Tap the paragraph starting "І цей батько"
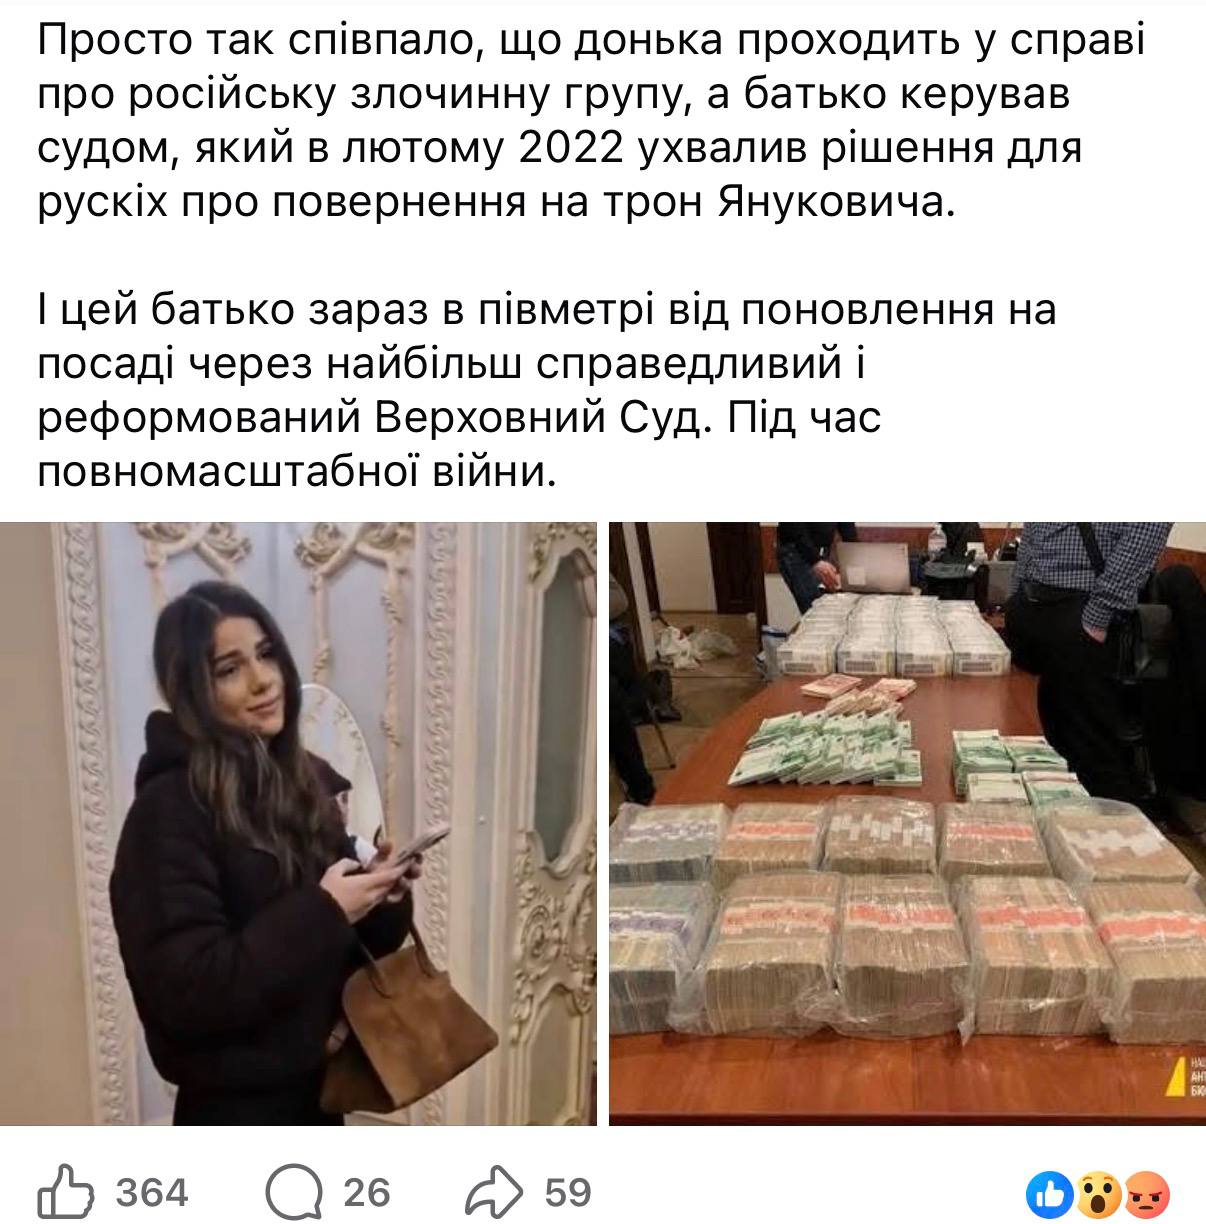 coord(547,389)
